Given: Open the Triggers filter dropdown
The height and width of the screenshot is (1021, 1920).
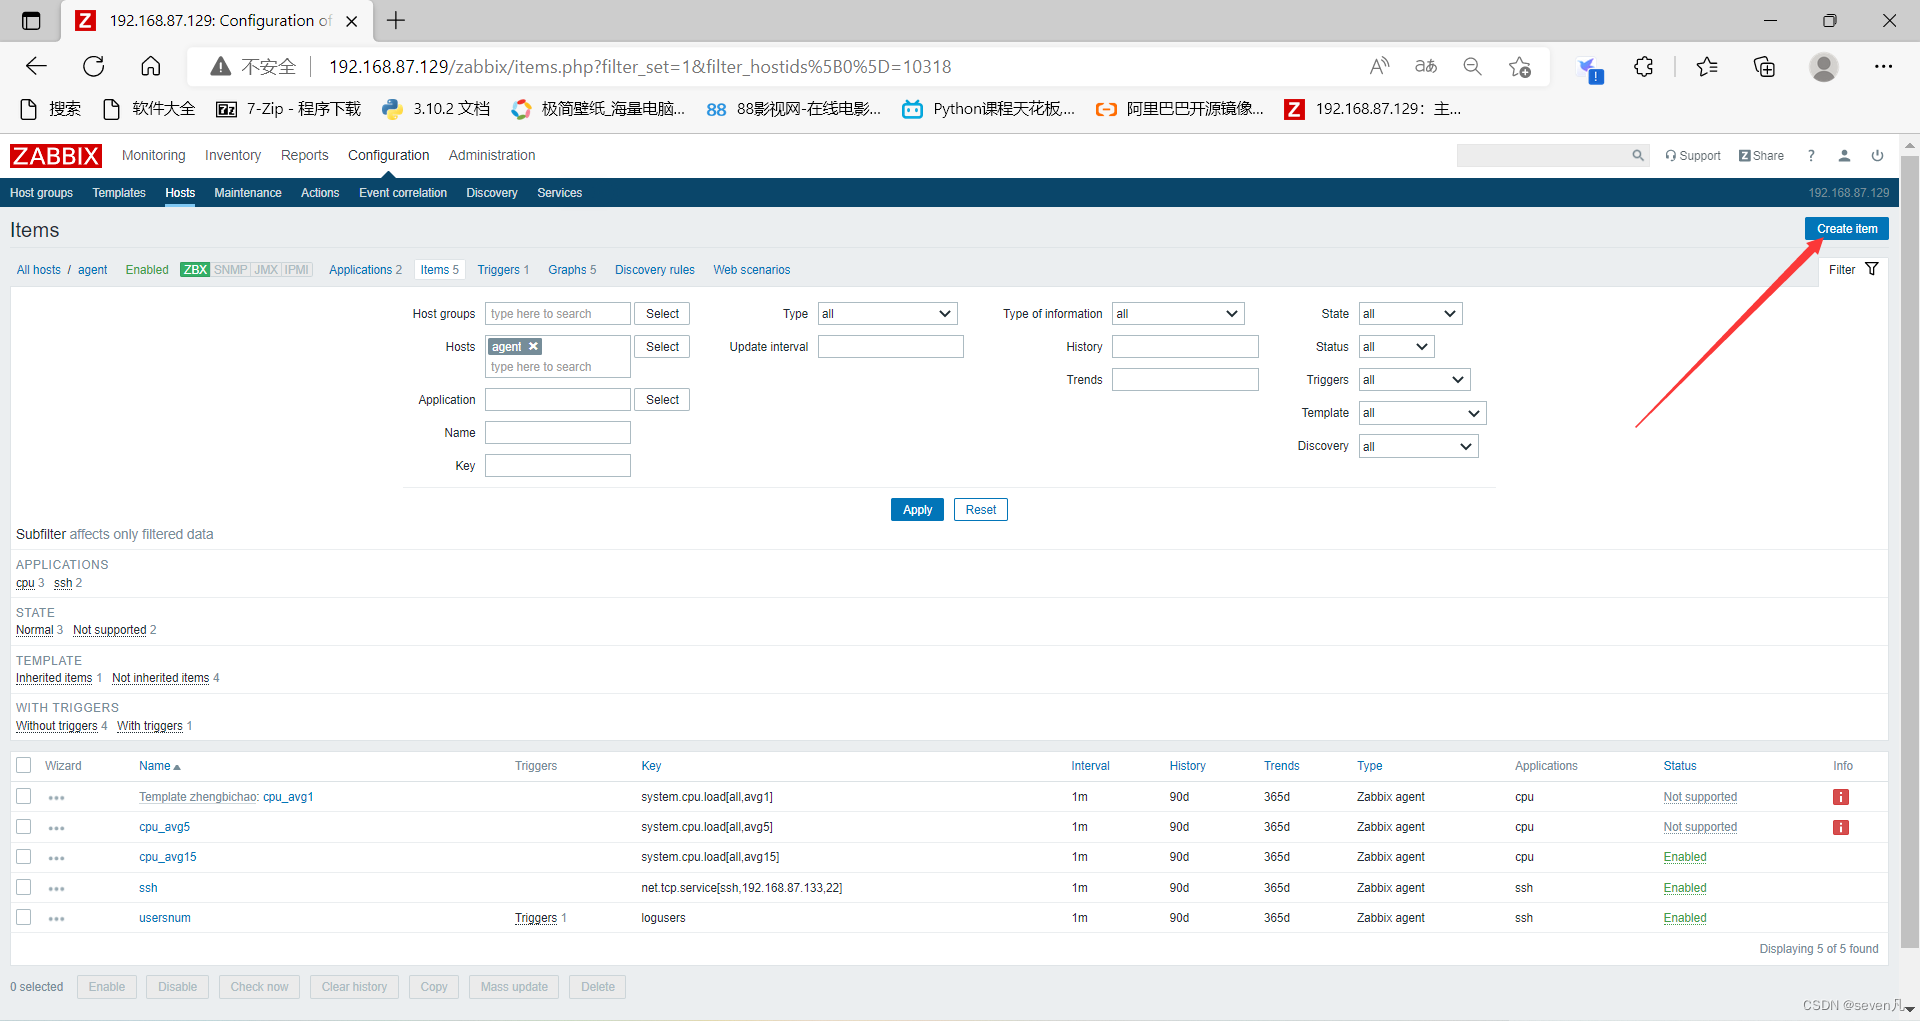Looking at the screenshot, I should (1414, 380).
